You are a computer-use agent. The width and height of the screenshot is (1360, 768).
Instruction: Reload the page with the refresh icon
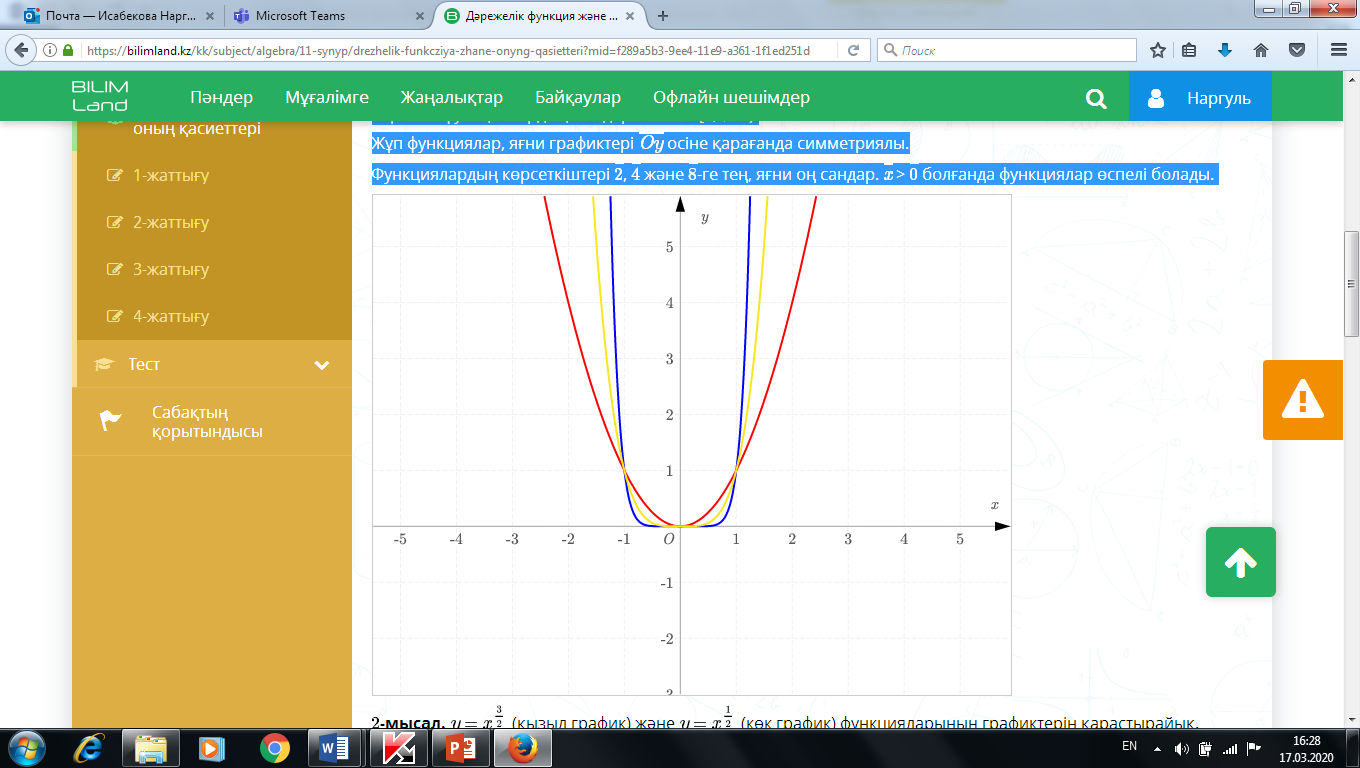pos(853,50)
